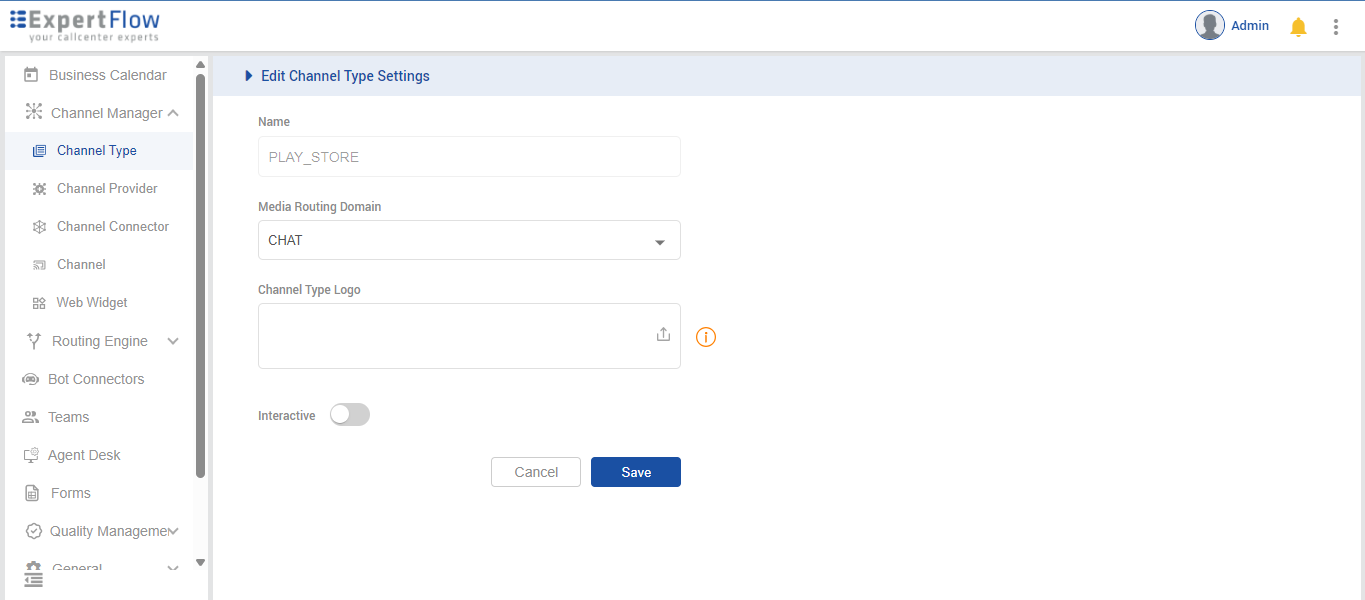This screenshot has width=1365, height=600.
Task: Go to Channel Connector page
Action: [x=113, y=227]
